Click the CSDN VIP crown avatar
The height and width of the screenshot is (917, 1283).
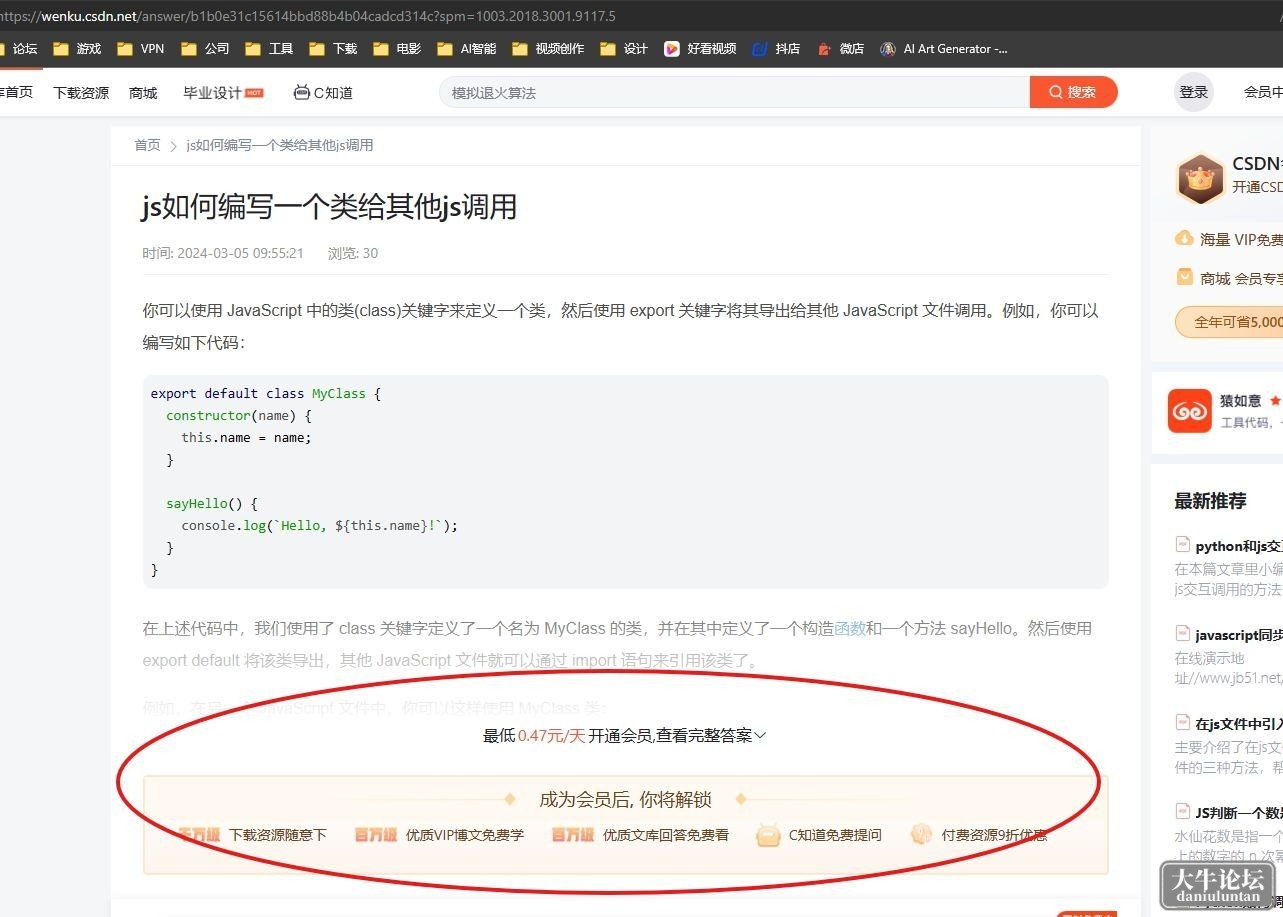[1199, 179]
